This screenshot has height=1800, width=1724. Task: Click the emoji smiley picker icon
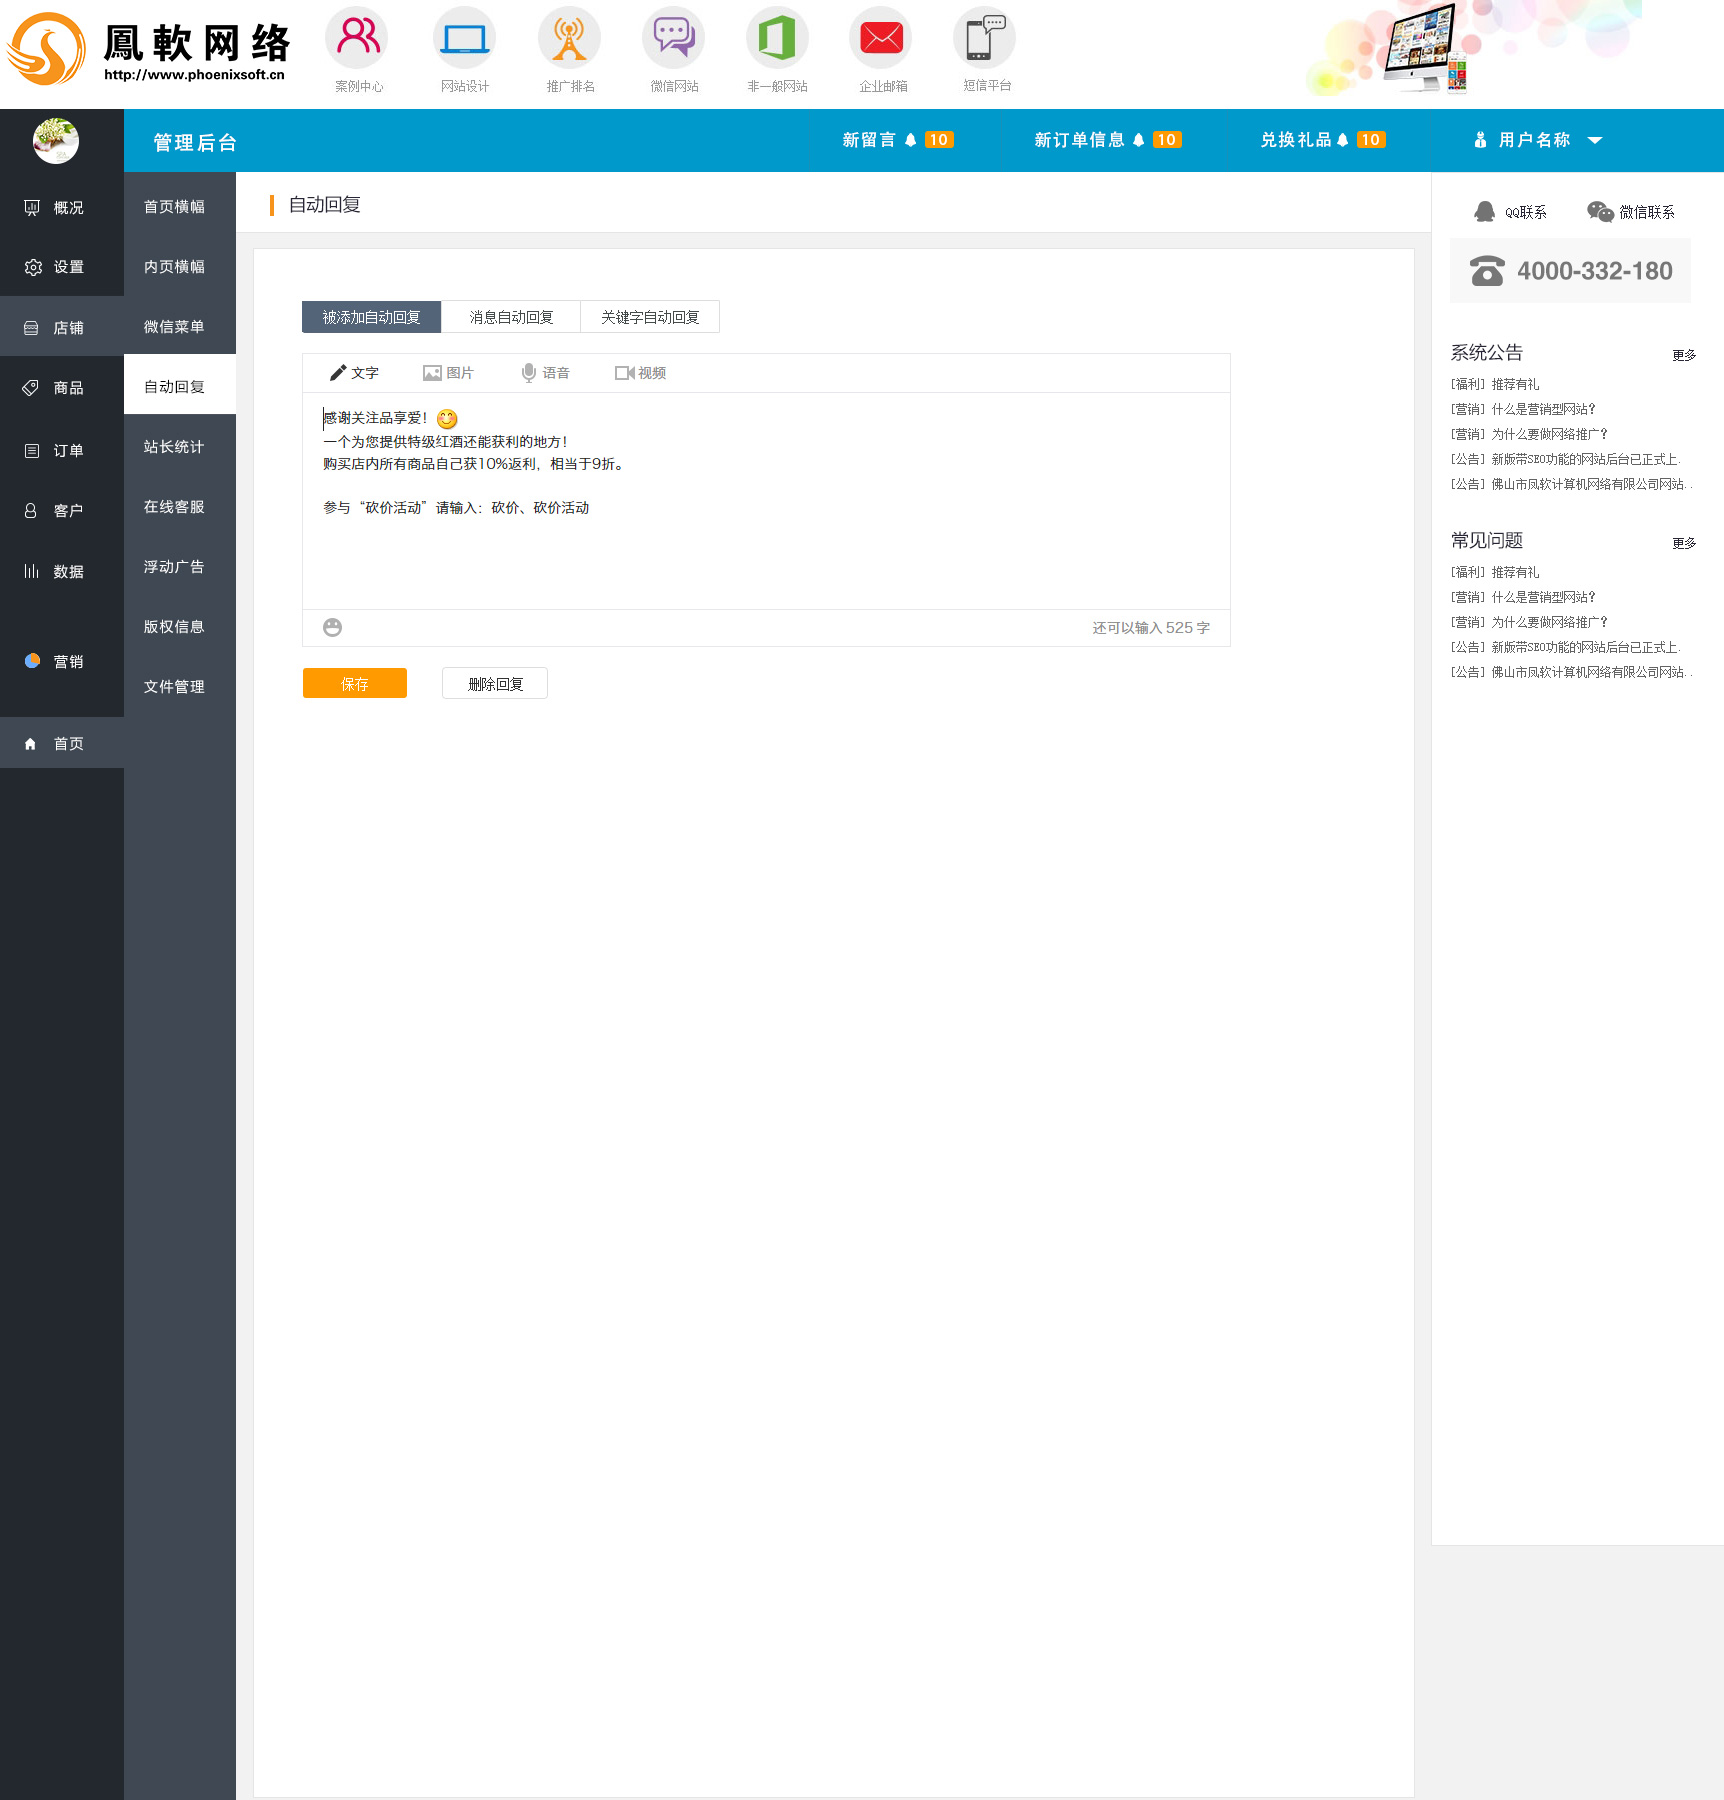tap(333, 627)
